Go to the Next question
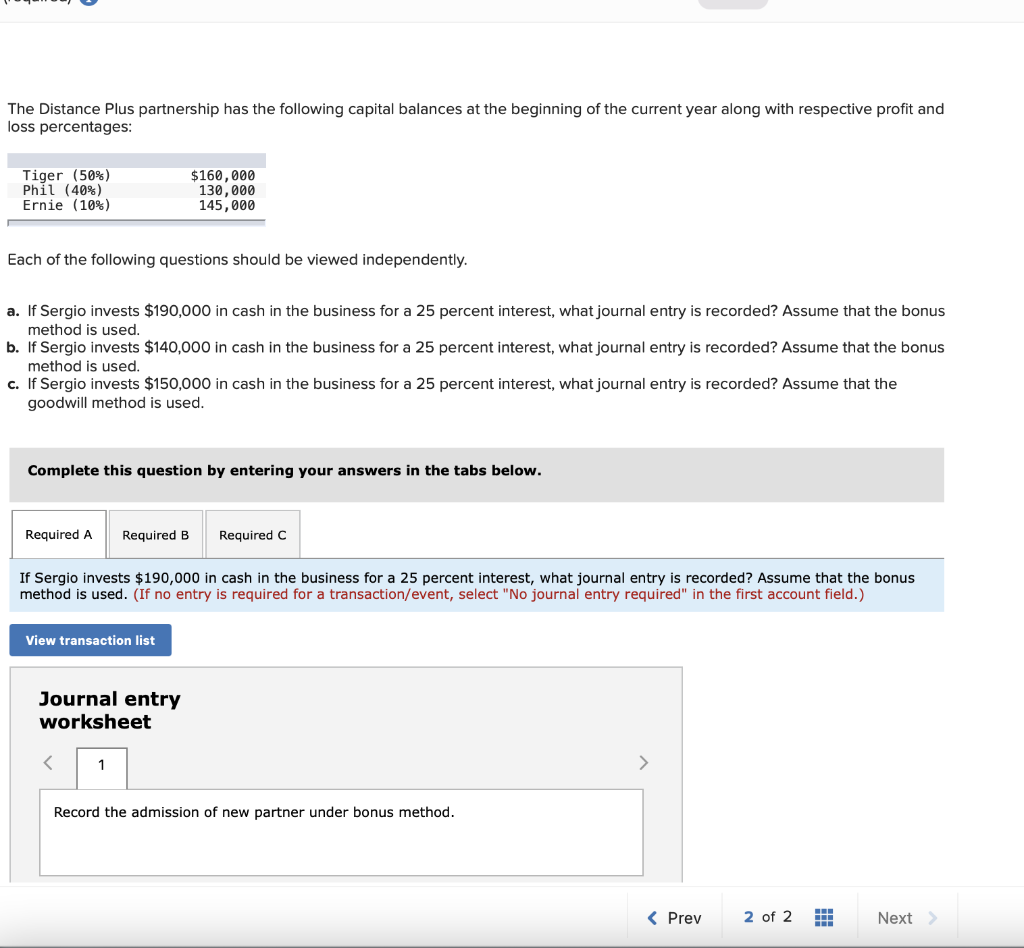 pos(907,917)
